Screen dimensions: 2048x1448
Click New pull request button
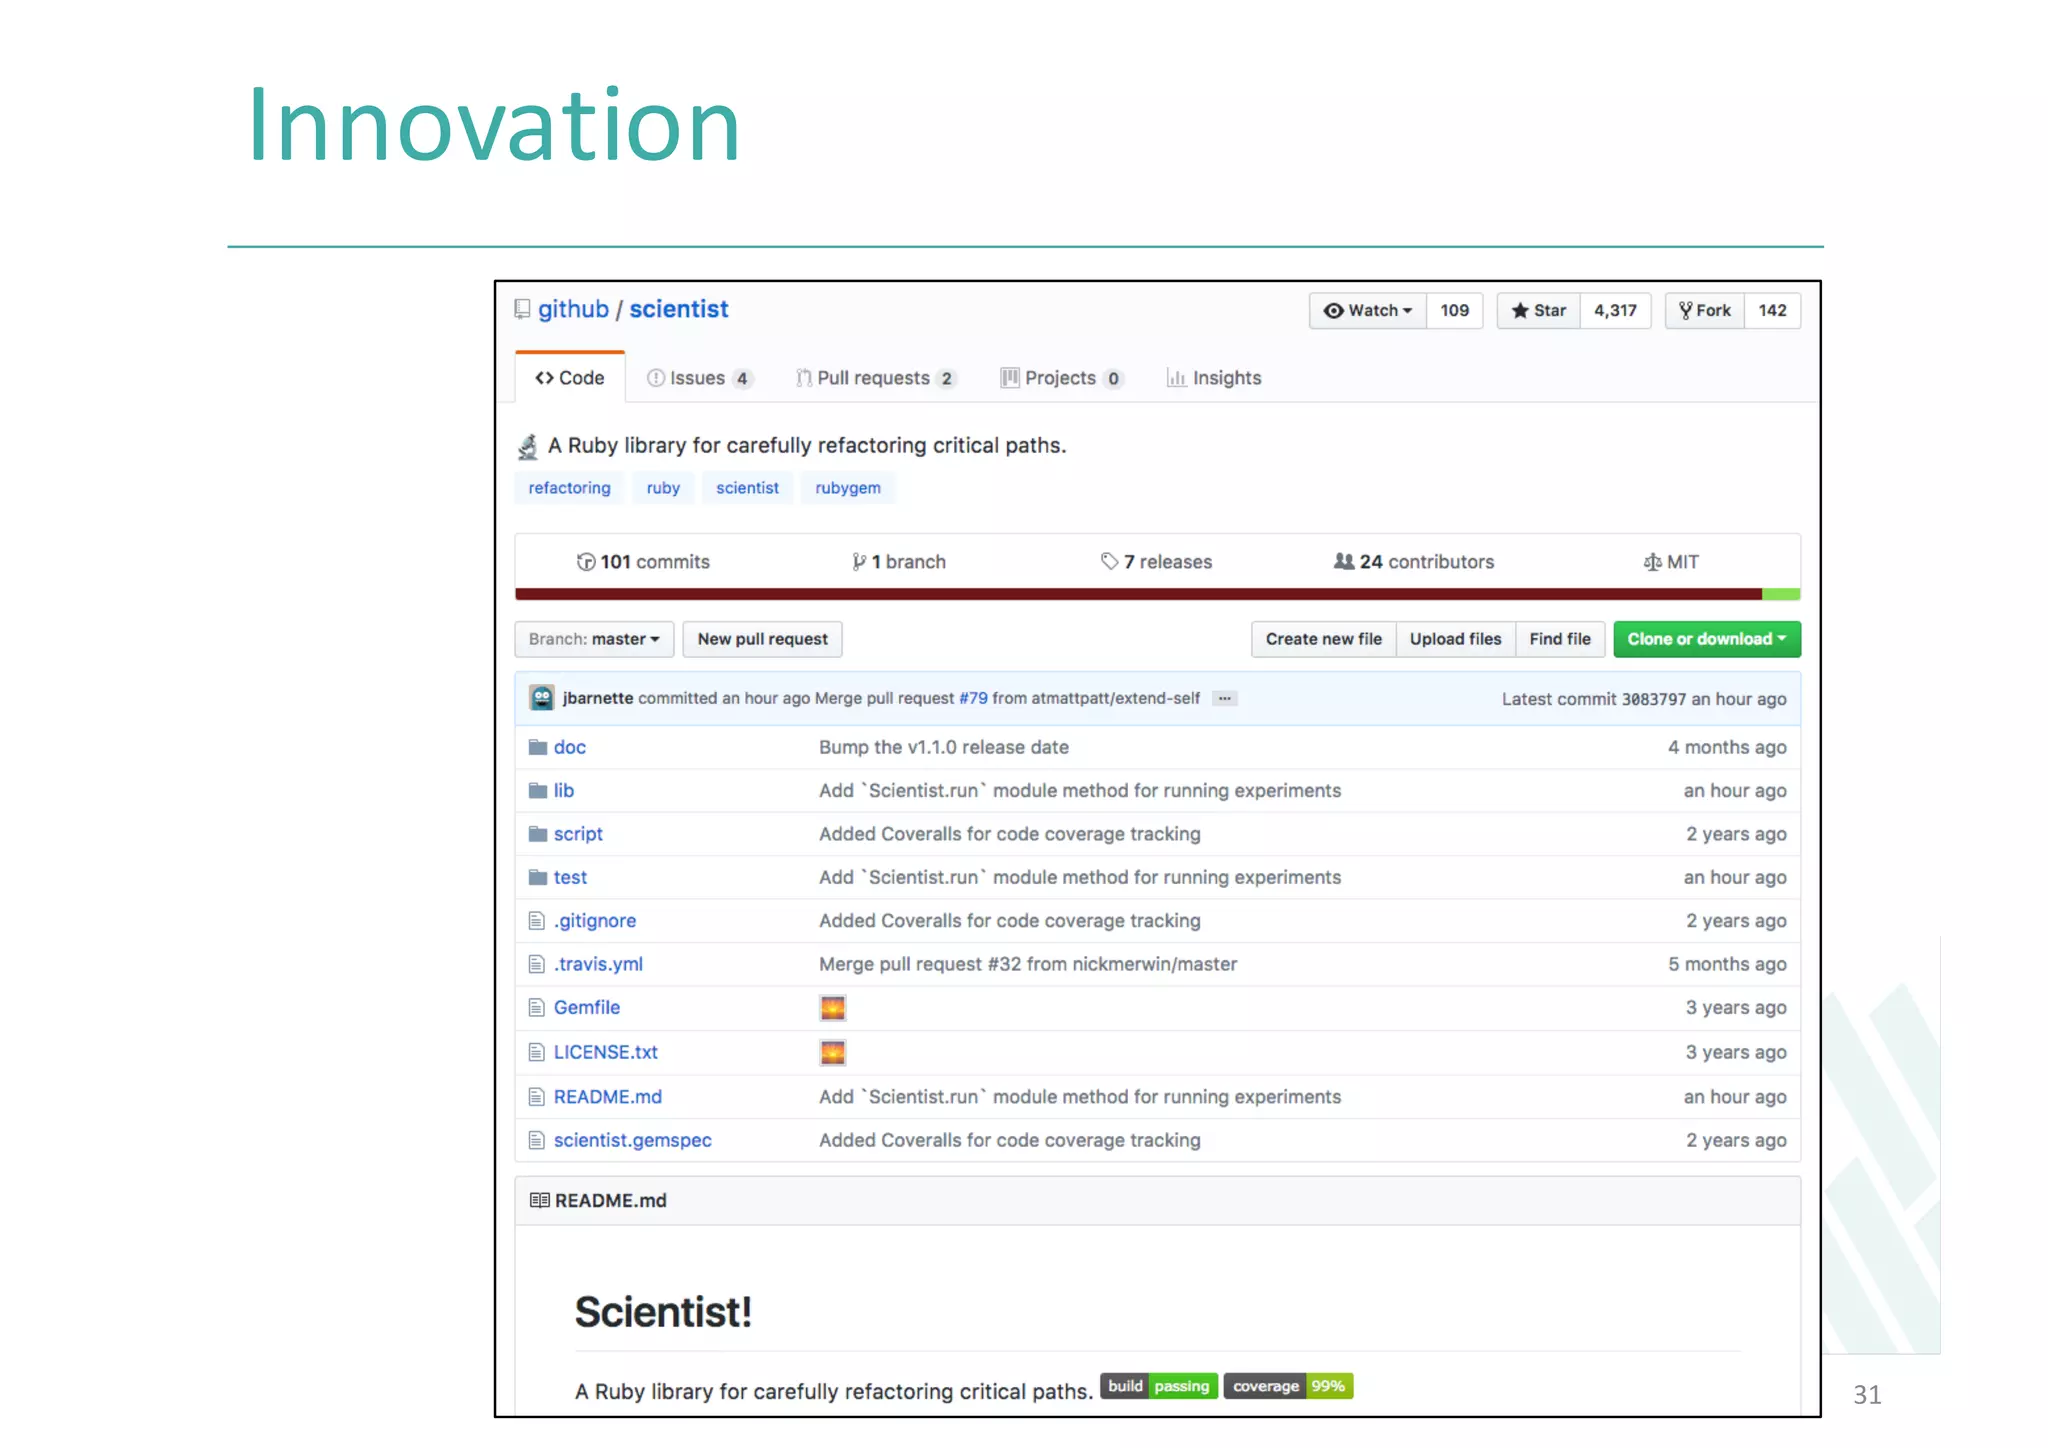point(763,639)
